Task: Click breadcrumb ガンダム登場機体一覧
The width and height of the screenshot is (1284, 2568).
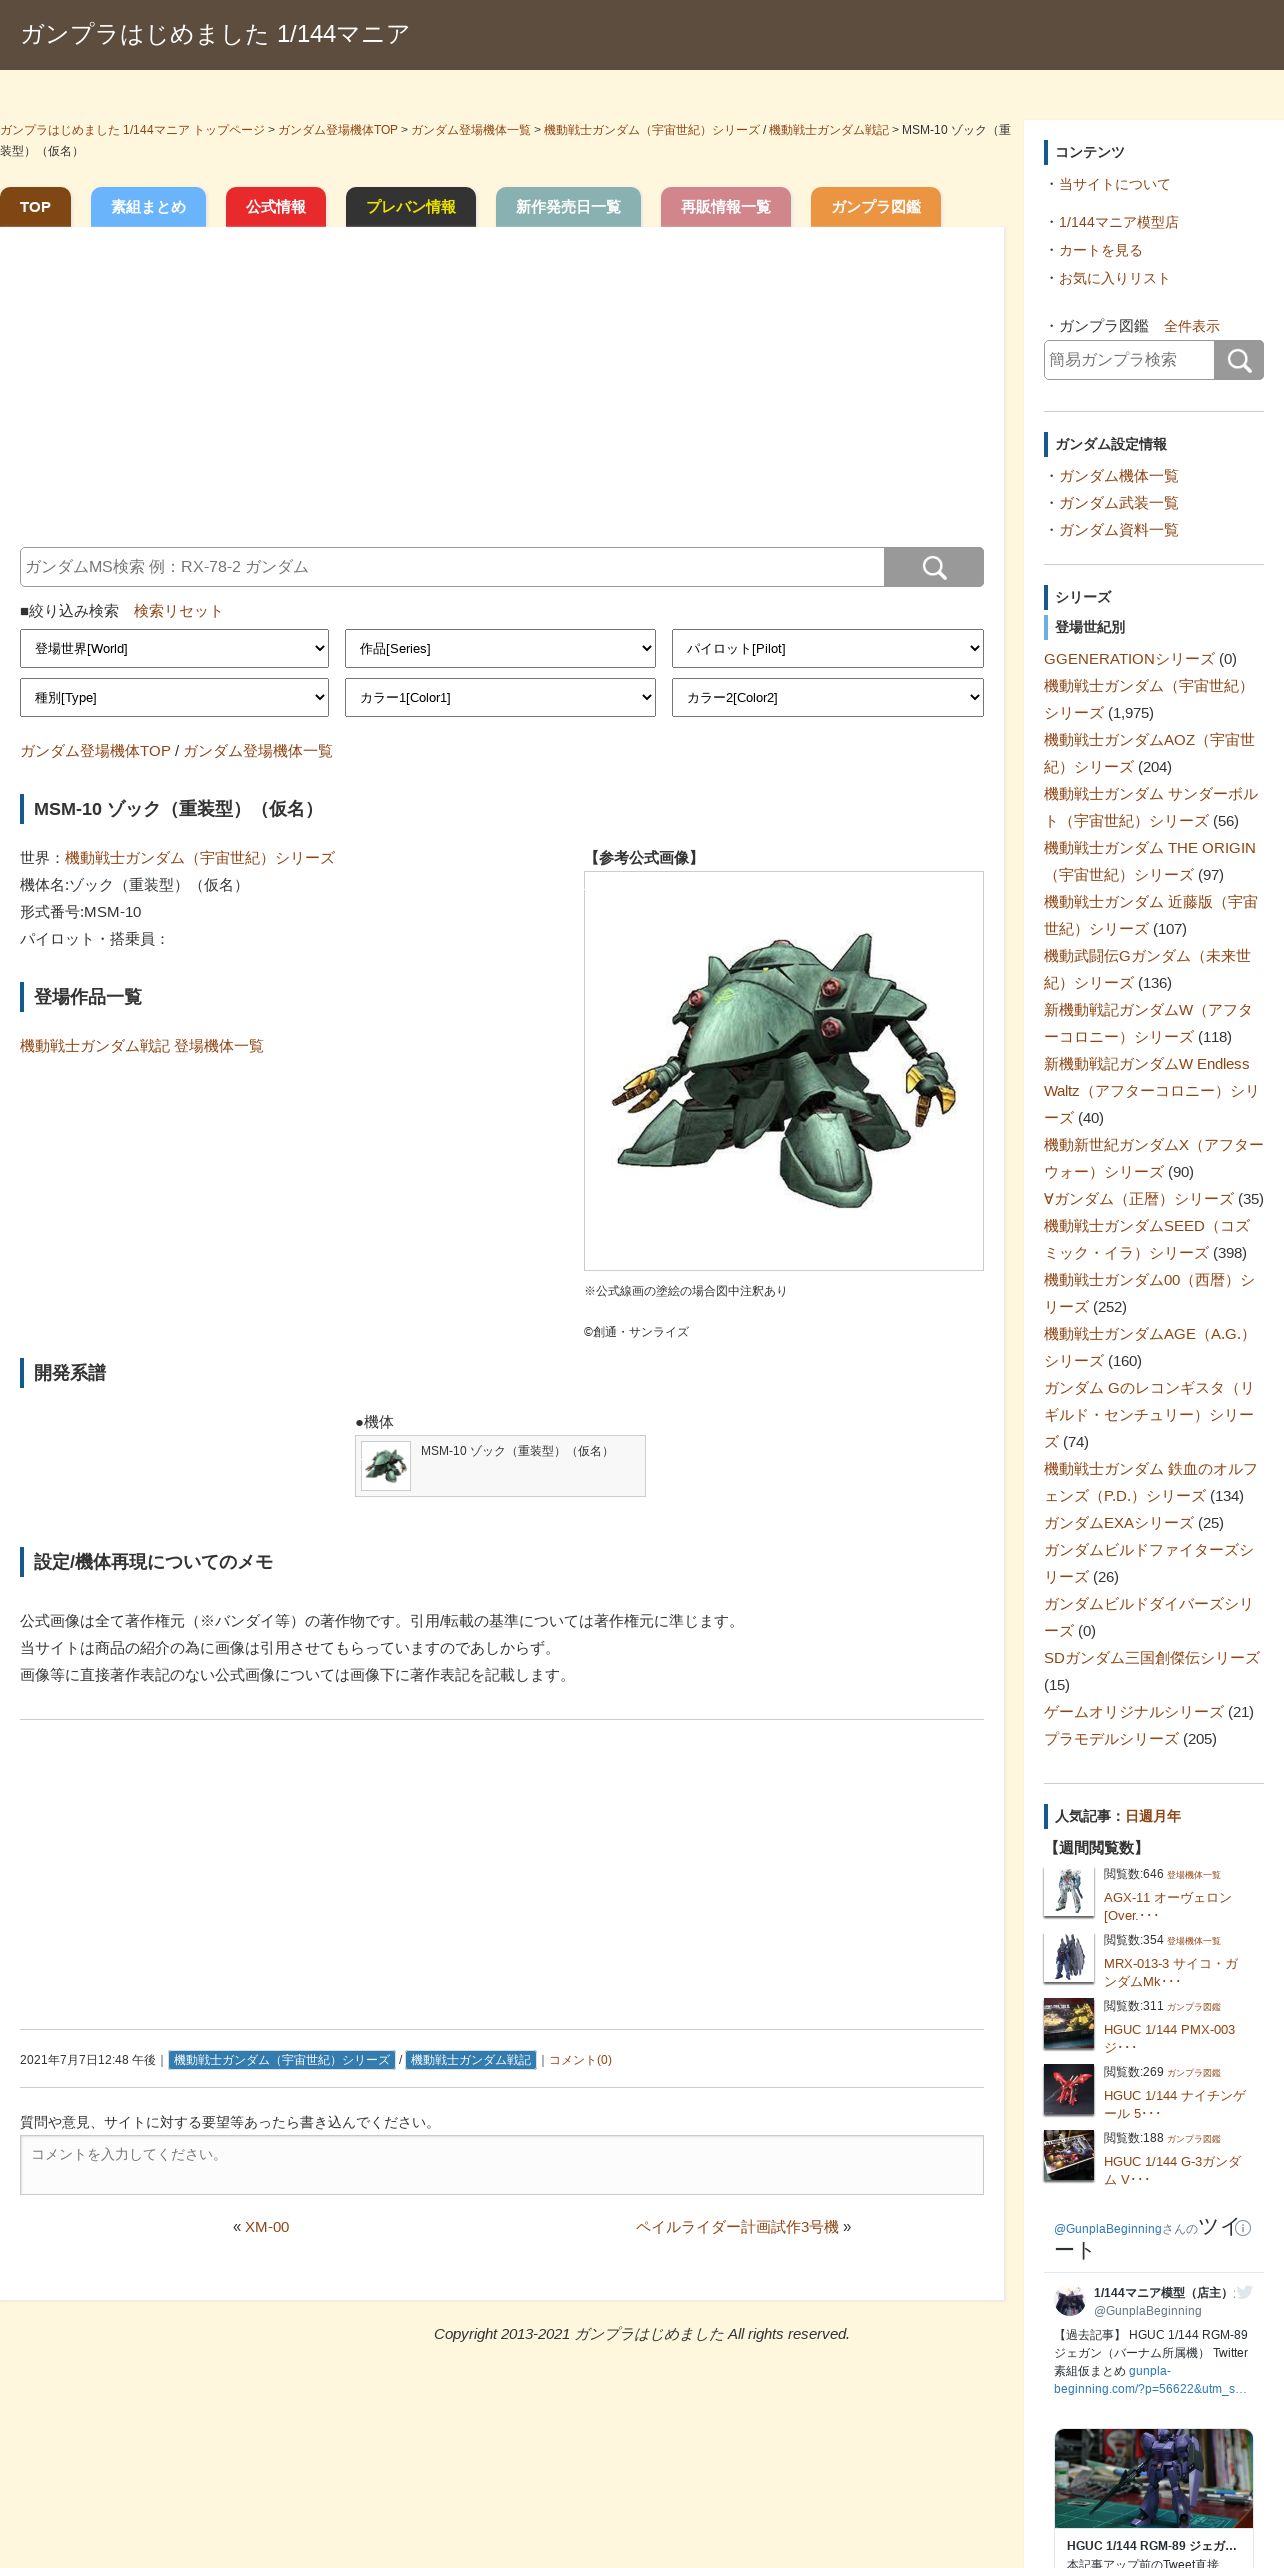Action: 471,130
